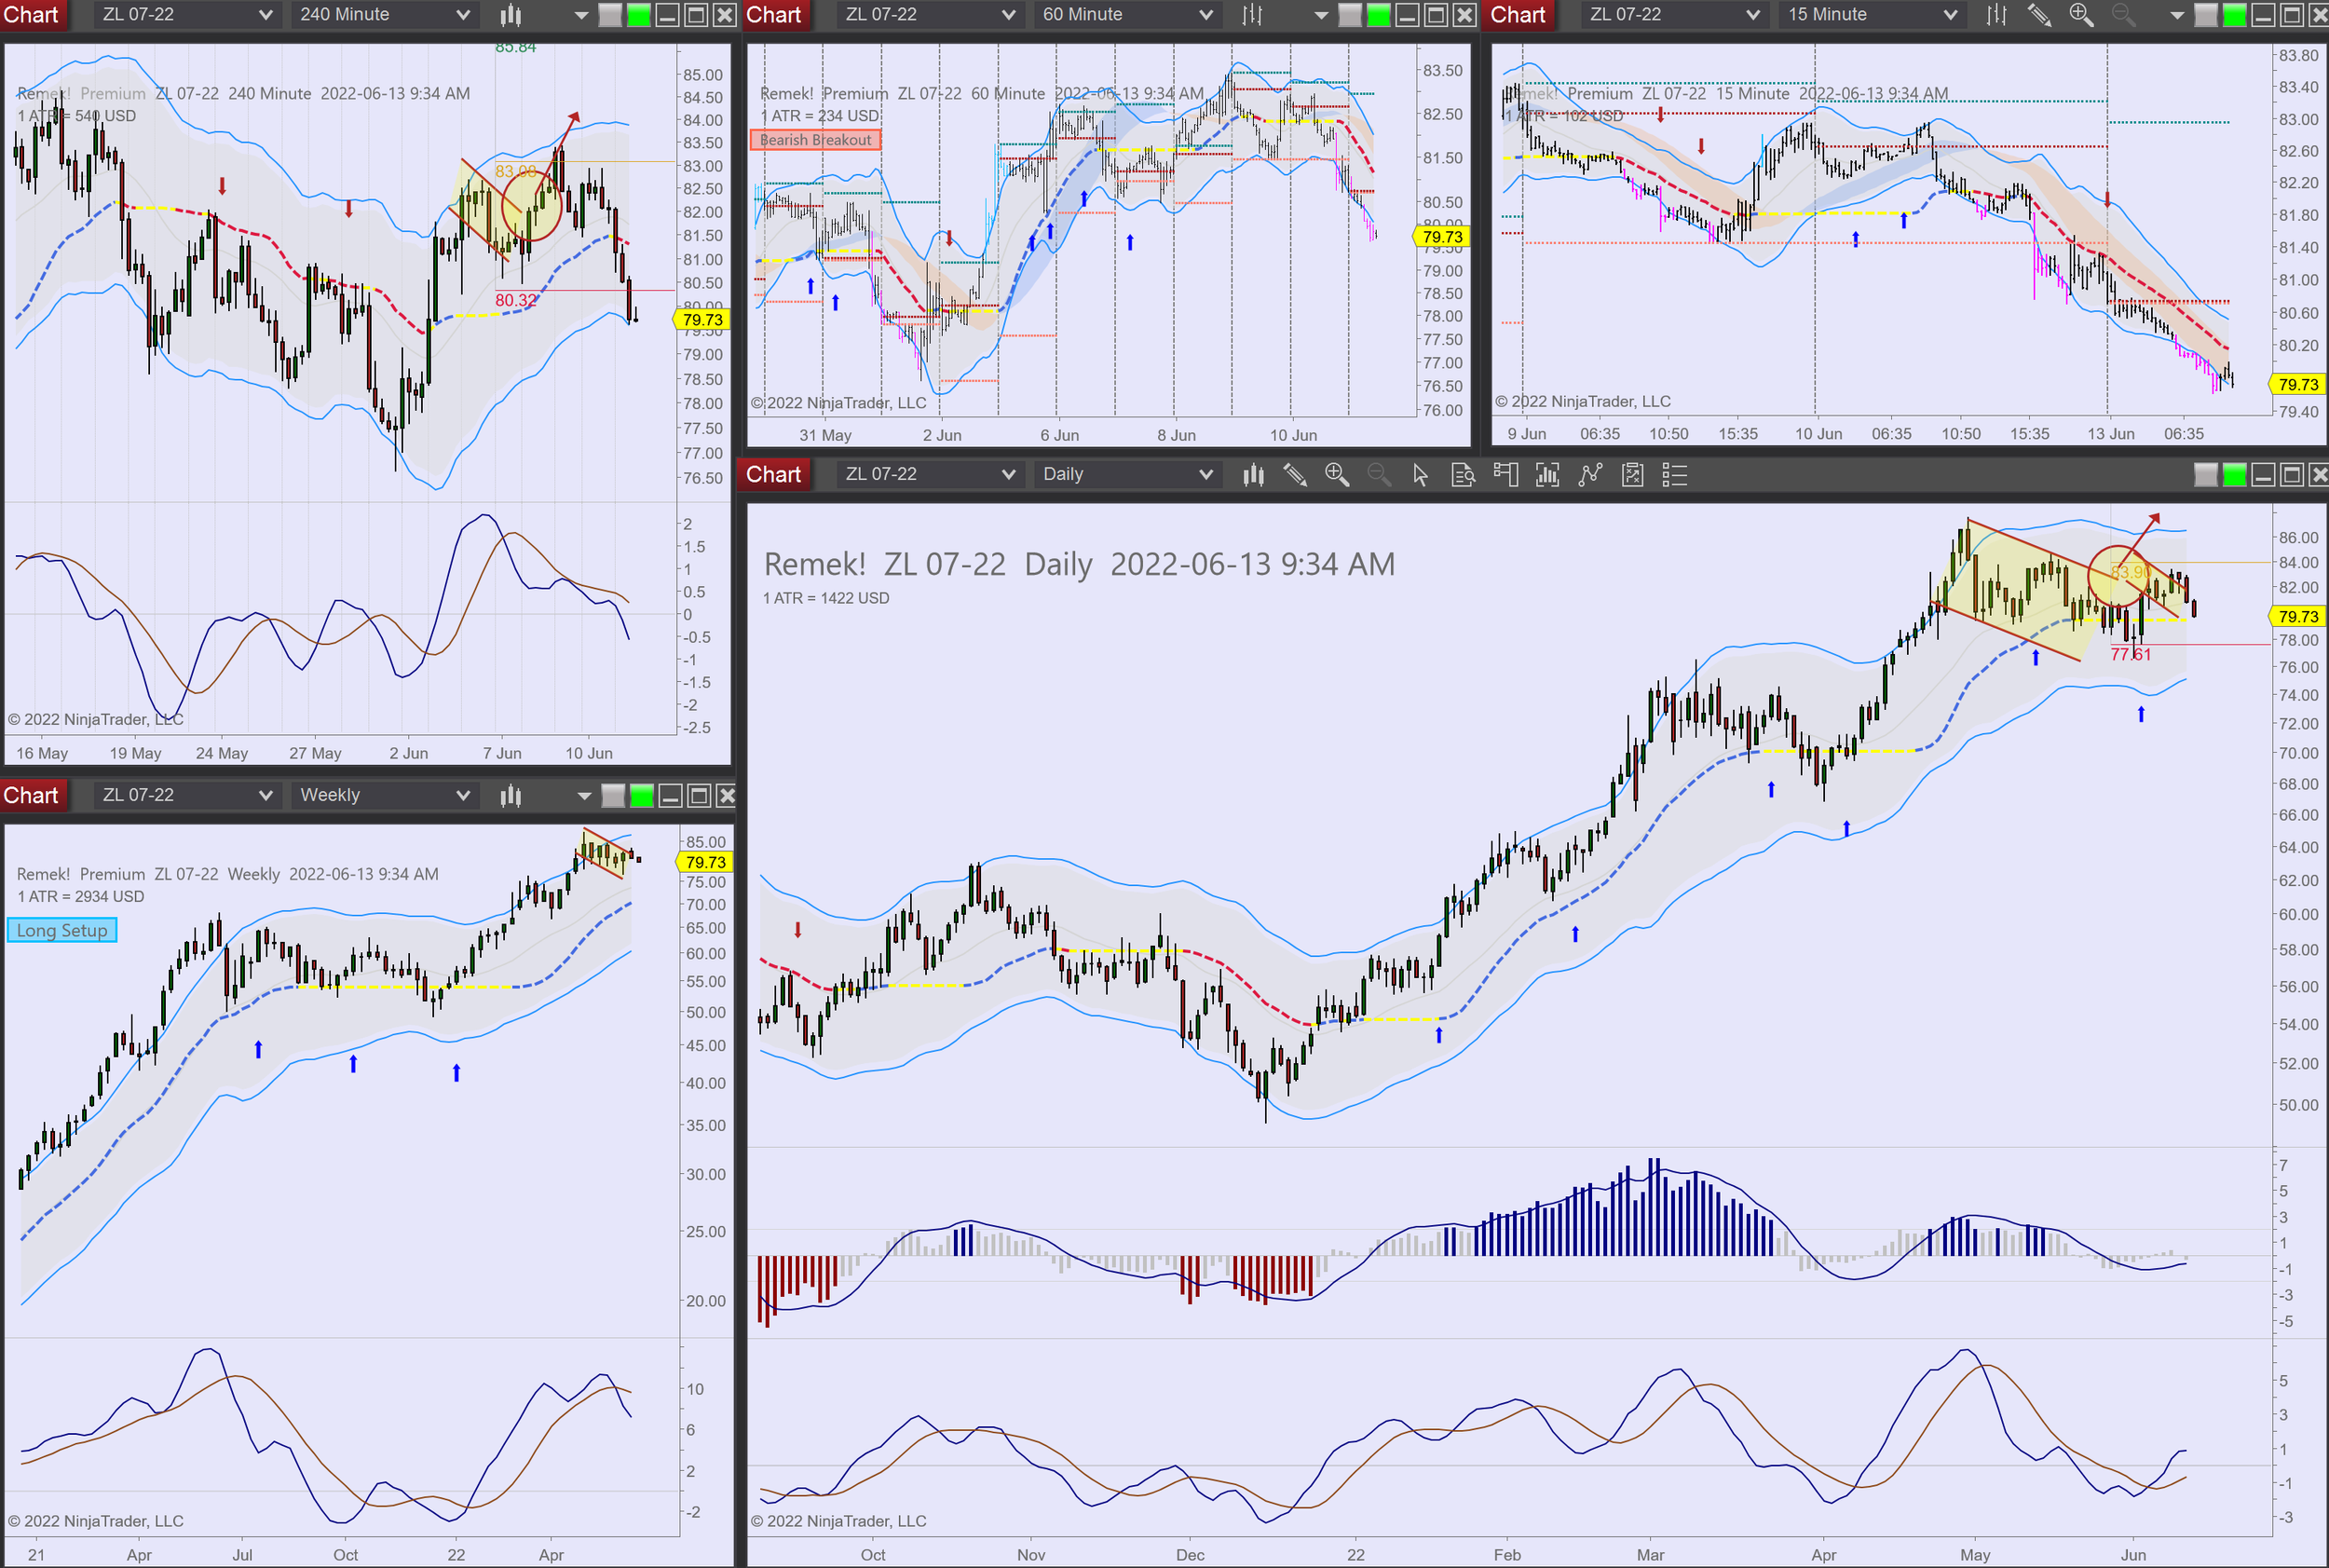
Task: Expand toolbar overflow arrow on 60 Minute chart
Action: (1320, 15)
